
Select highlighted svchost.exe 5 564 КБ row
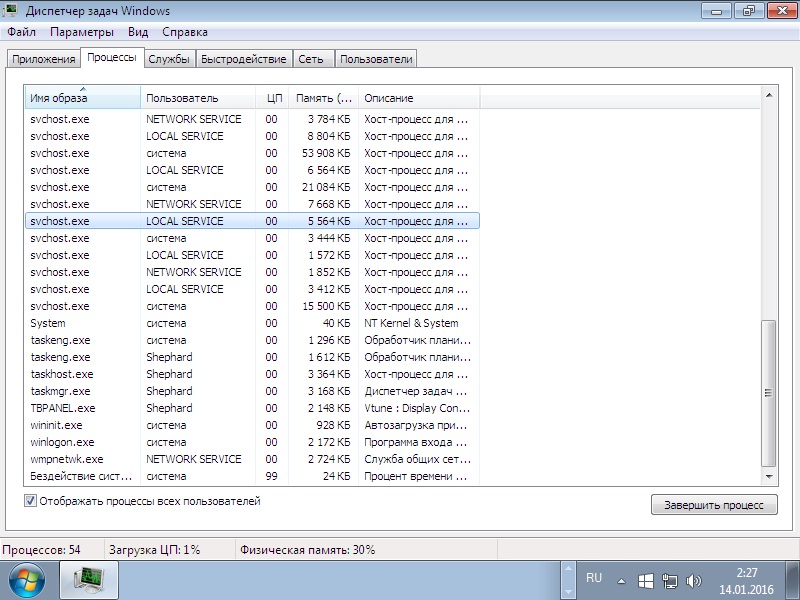[x=252, y=221]
